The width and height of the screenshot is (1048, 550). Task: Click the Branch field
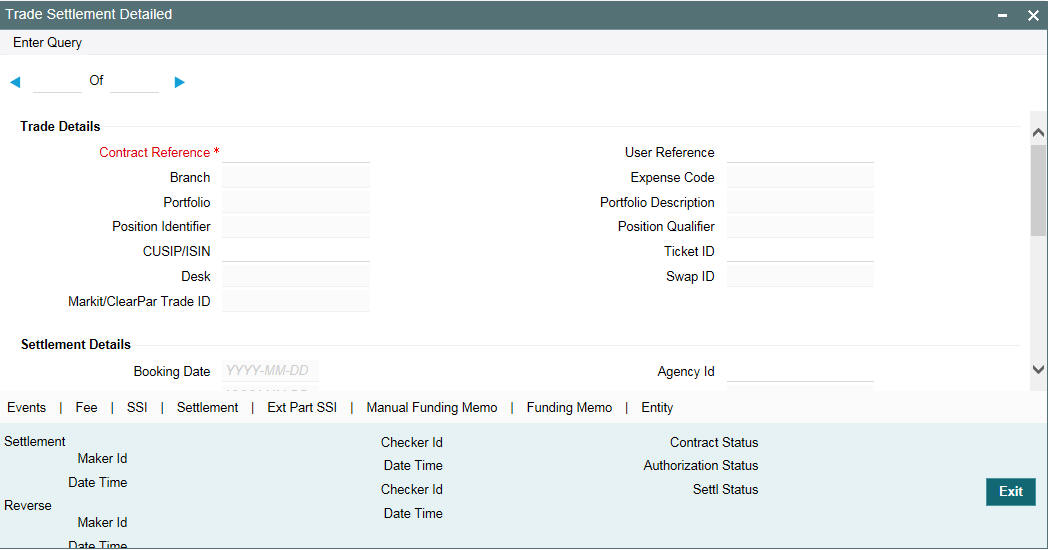point(295,177)
